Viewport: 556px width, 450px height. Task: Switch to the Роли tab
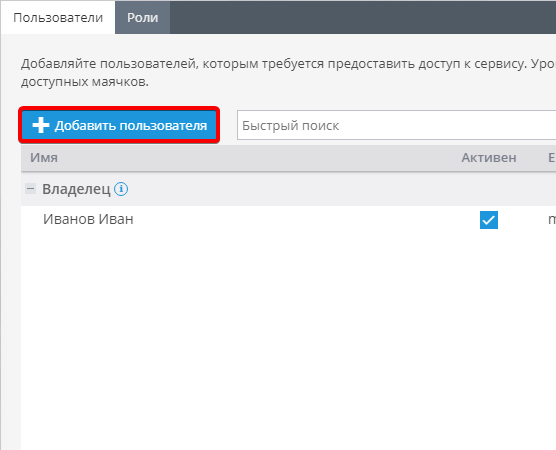tap(143, 17)
